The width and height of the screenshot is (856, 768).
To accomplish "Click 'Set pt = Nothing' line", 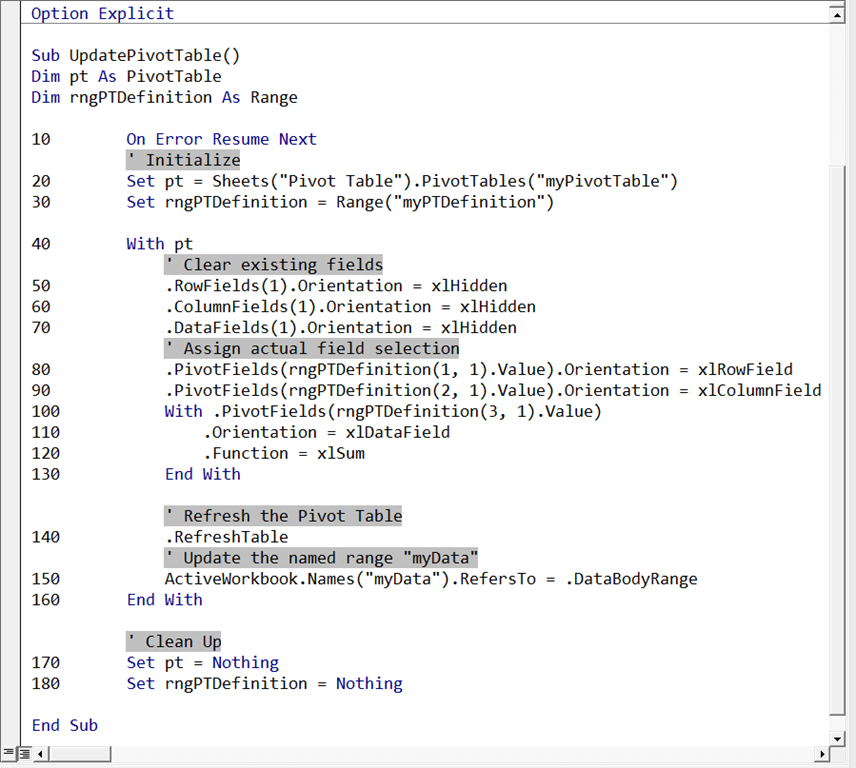I will pyautogui.click(x=203, y=663).
